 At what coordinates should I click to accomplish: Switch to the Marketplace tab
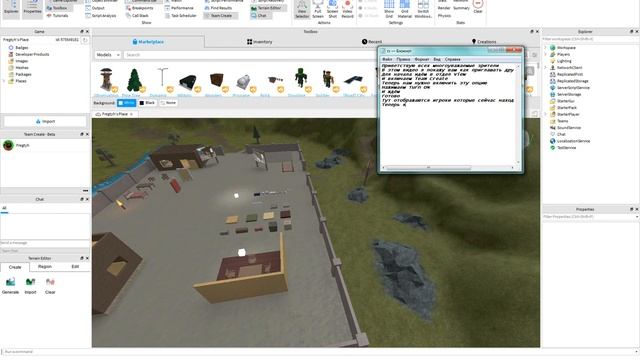[x=148, y=42]
